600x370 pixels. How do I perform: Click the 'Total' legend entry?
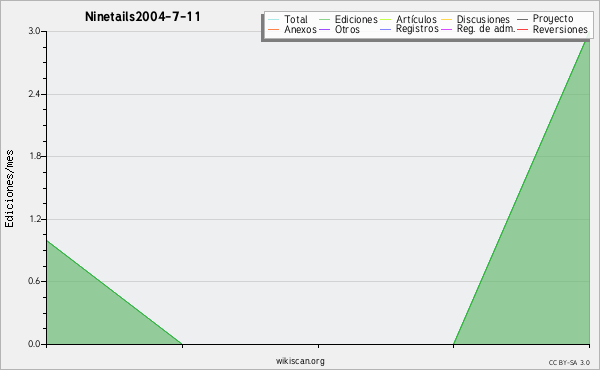(x=288, y=19)
